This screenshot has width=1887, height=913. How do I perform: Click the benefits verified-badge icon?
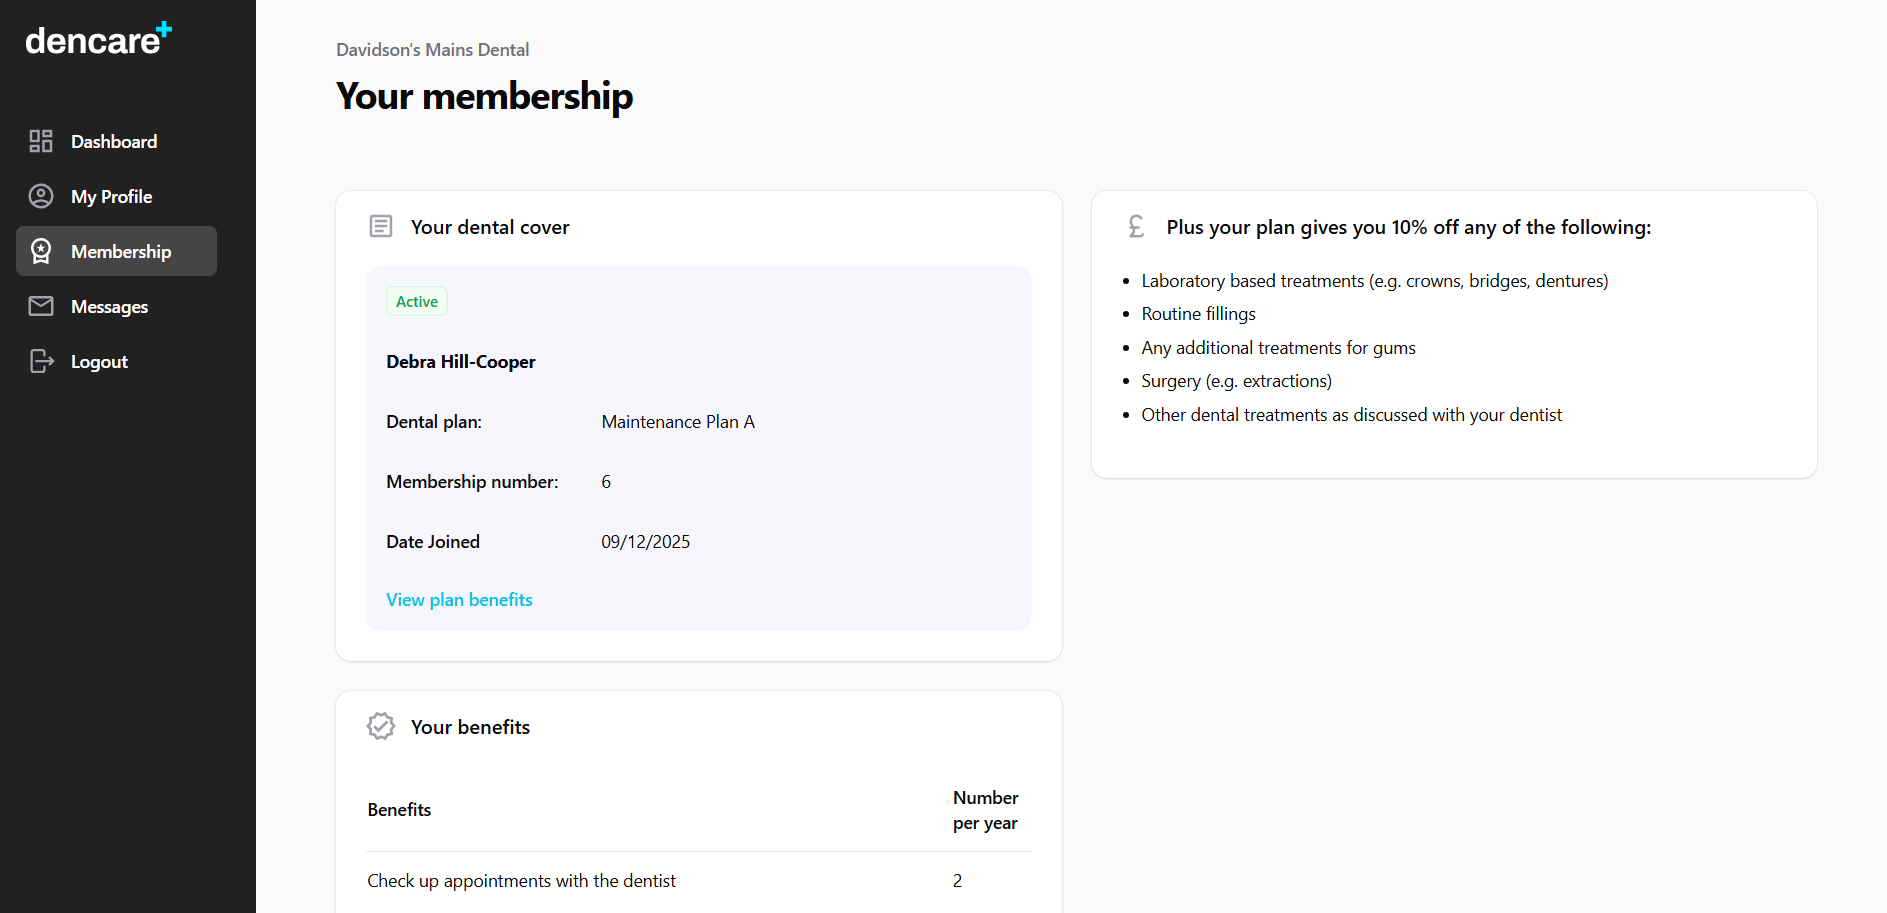pos(381,726)
